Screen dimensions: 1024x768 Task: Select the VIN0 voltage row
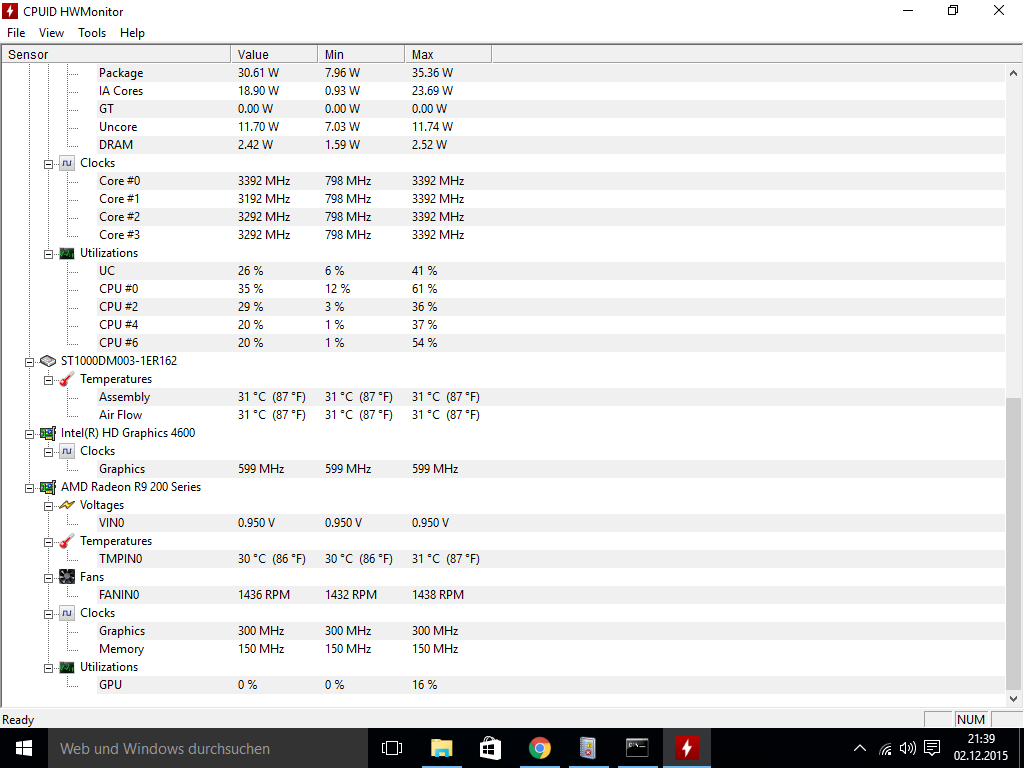click(551, 523)
